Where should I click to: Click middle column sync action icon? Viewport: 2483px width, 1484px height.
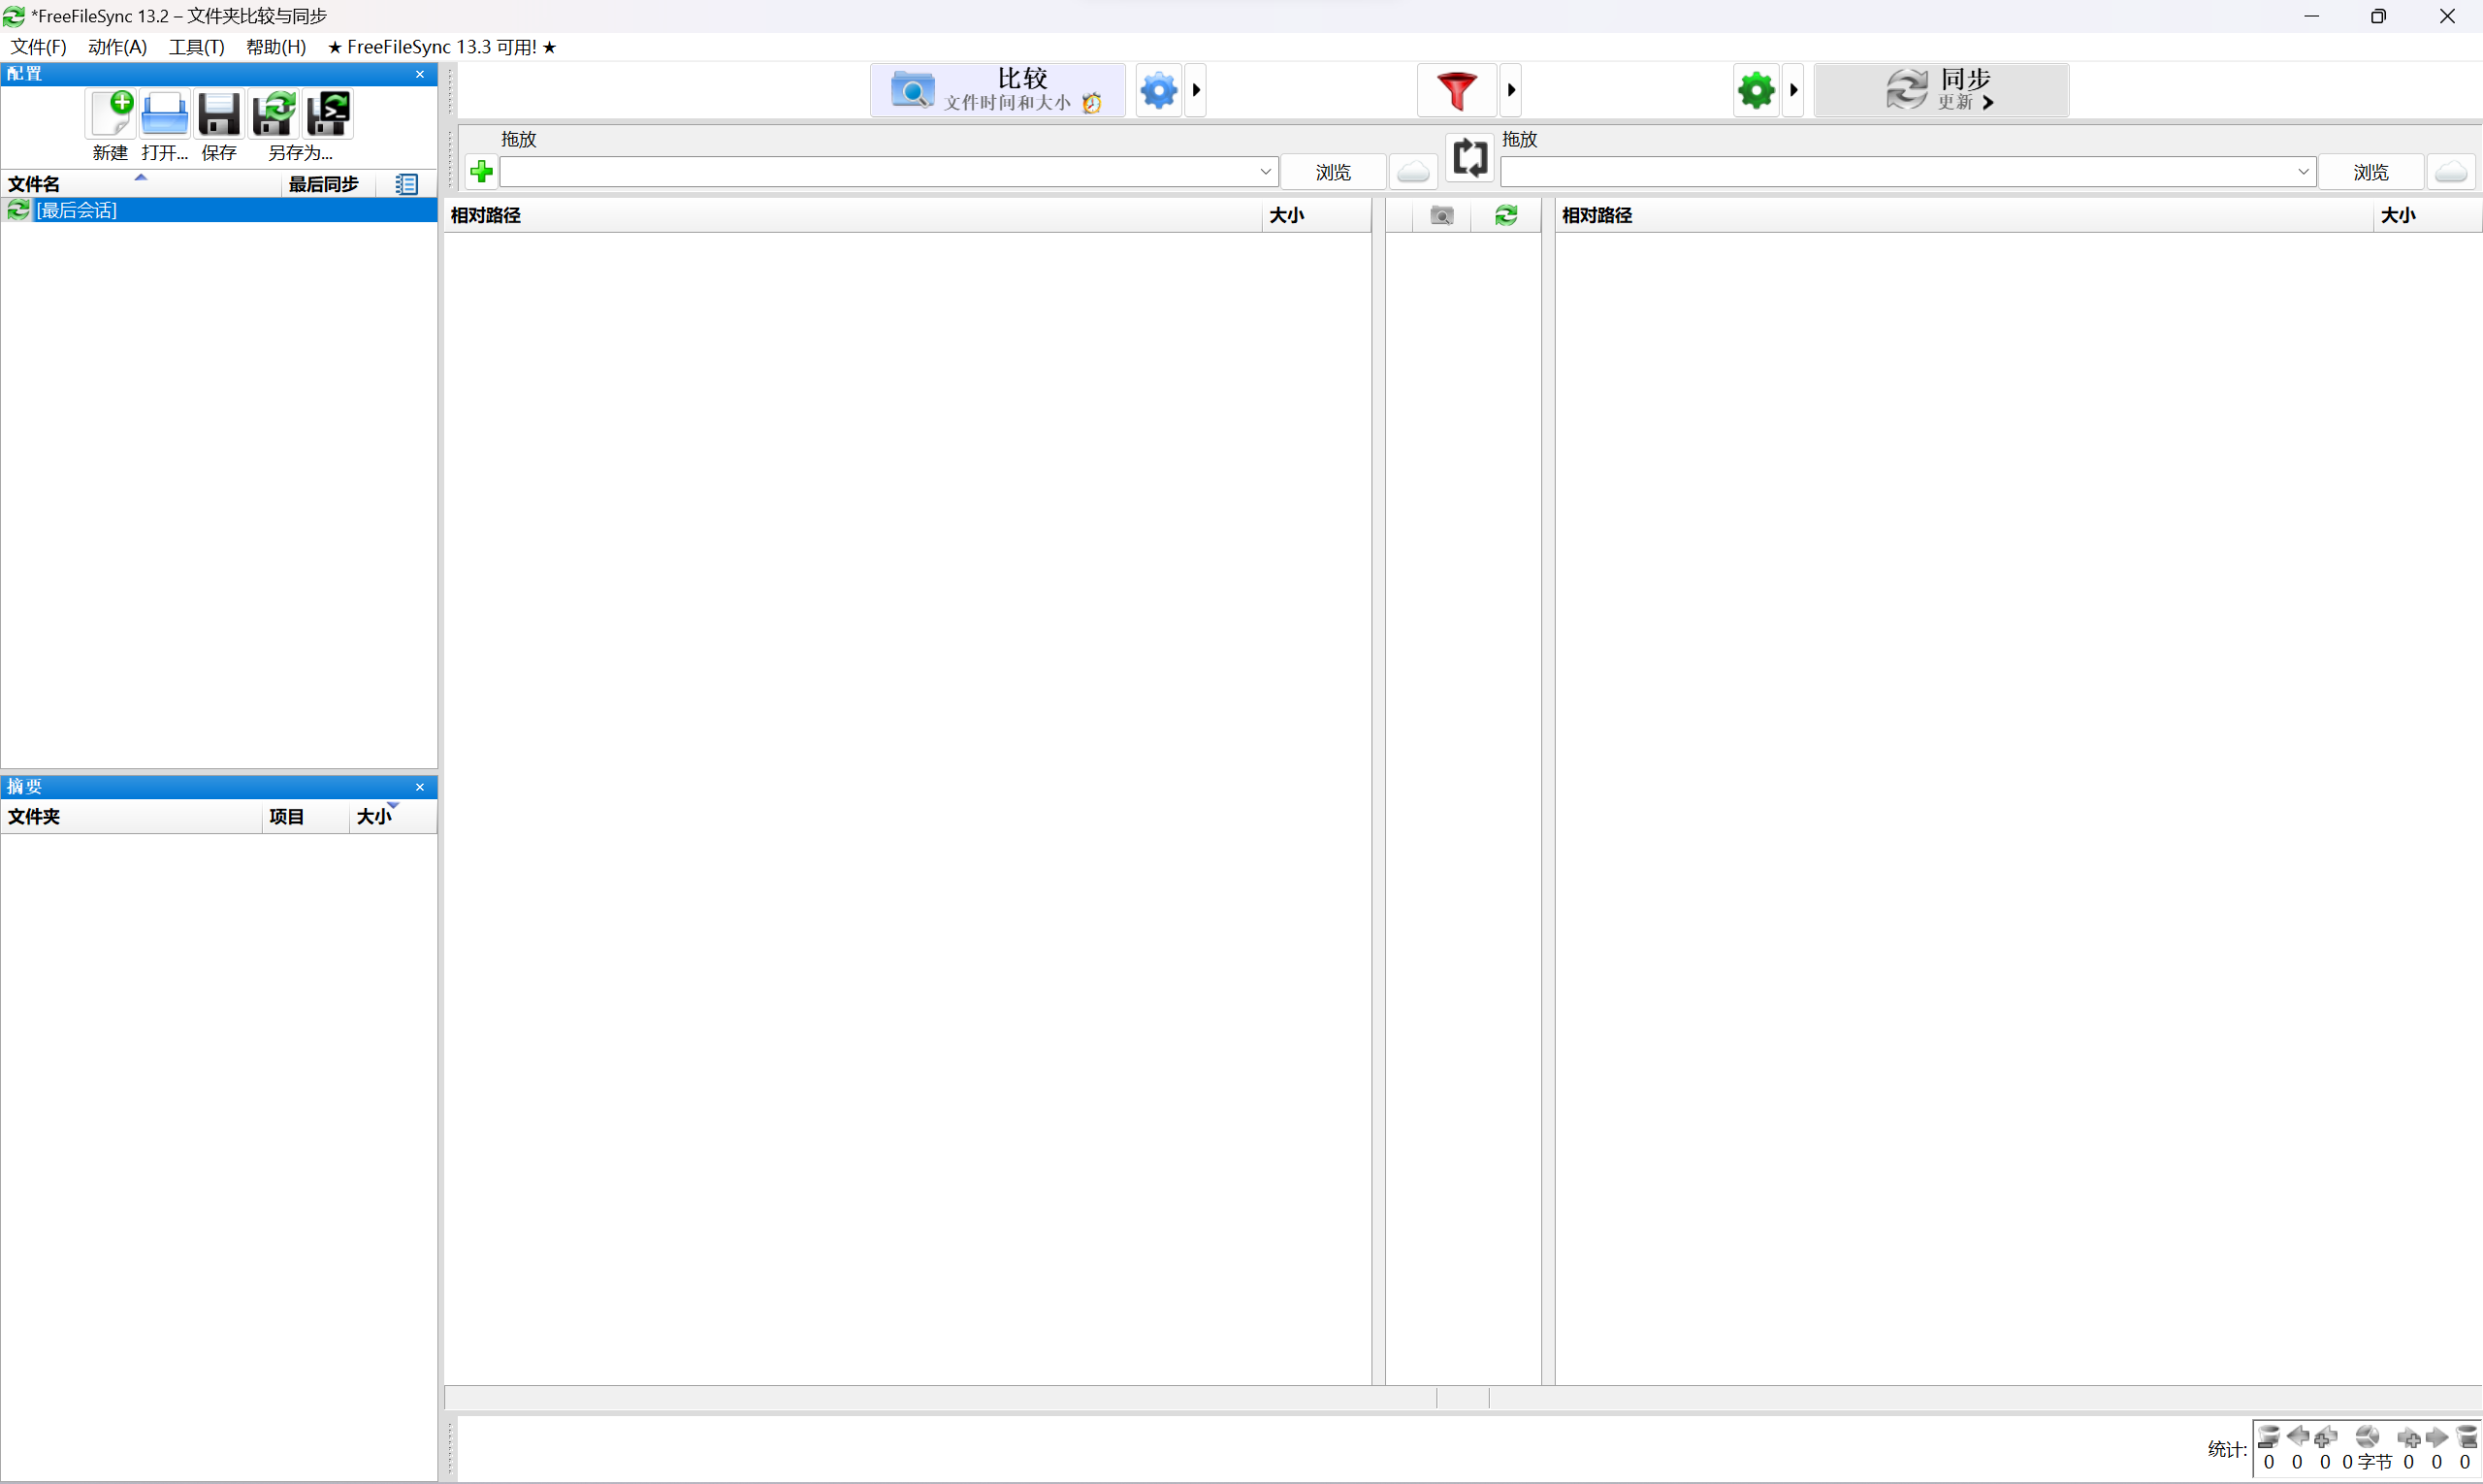[1506, 216]
